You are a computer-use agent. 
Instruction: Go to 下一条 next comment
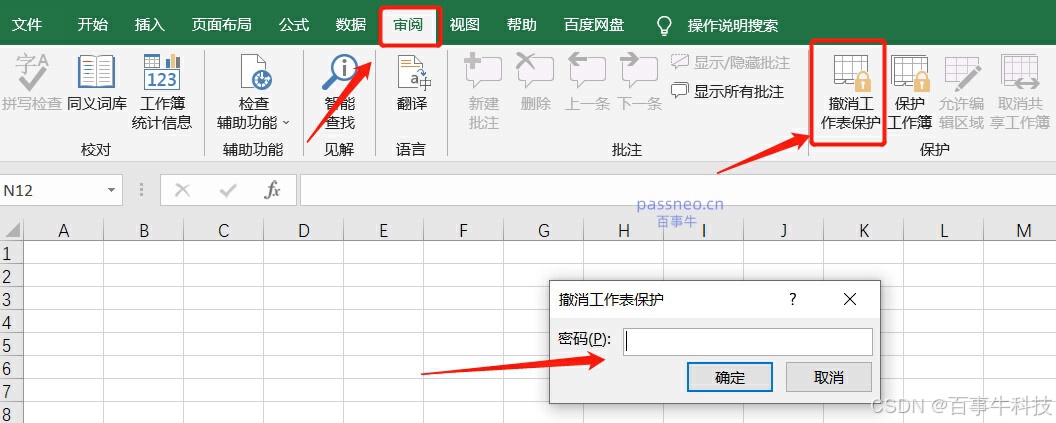(639, 82)
